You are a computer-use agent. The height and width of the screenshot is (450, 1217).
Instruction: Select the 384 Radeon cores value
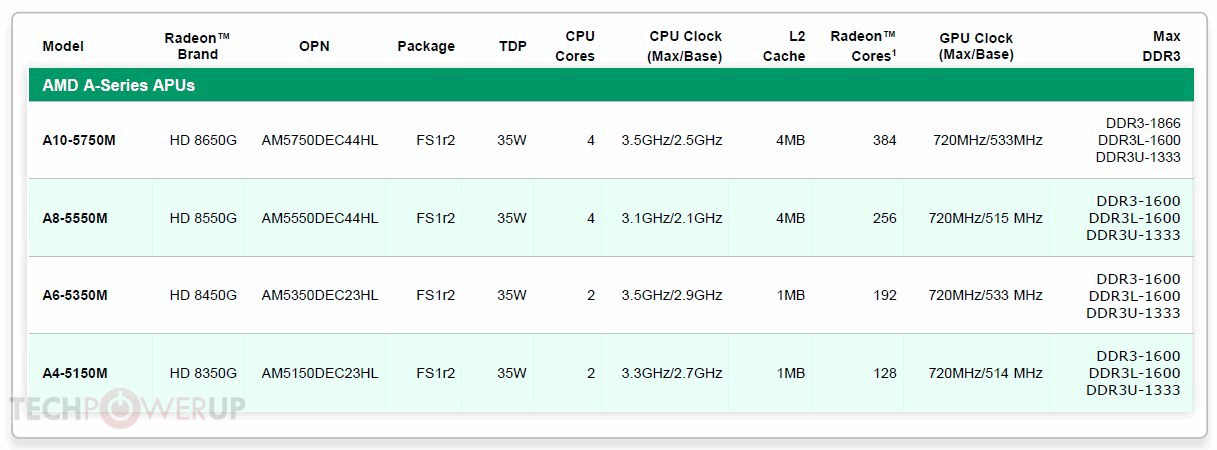click(x=884, y=140)
